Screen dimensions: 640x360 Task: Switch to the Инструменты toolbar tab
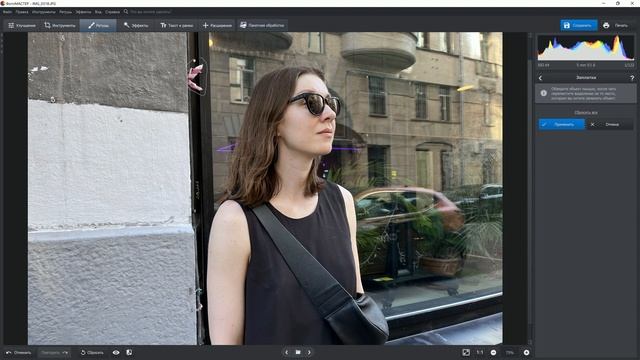point(60,25)
